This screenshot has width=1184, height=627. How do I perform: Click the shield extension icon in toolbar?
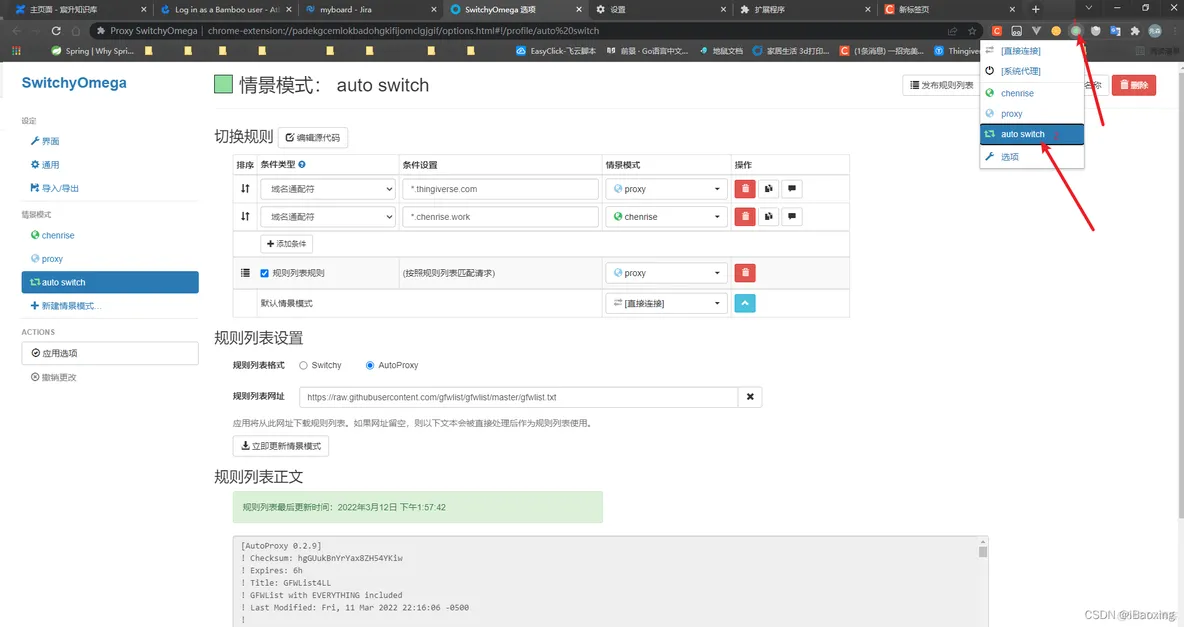[1095, 31]
